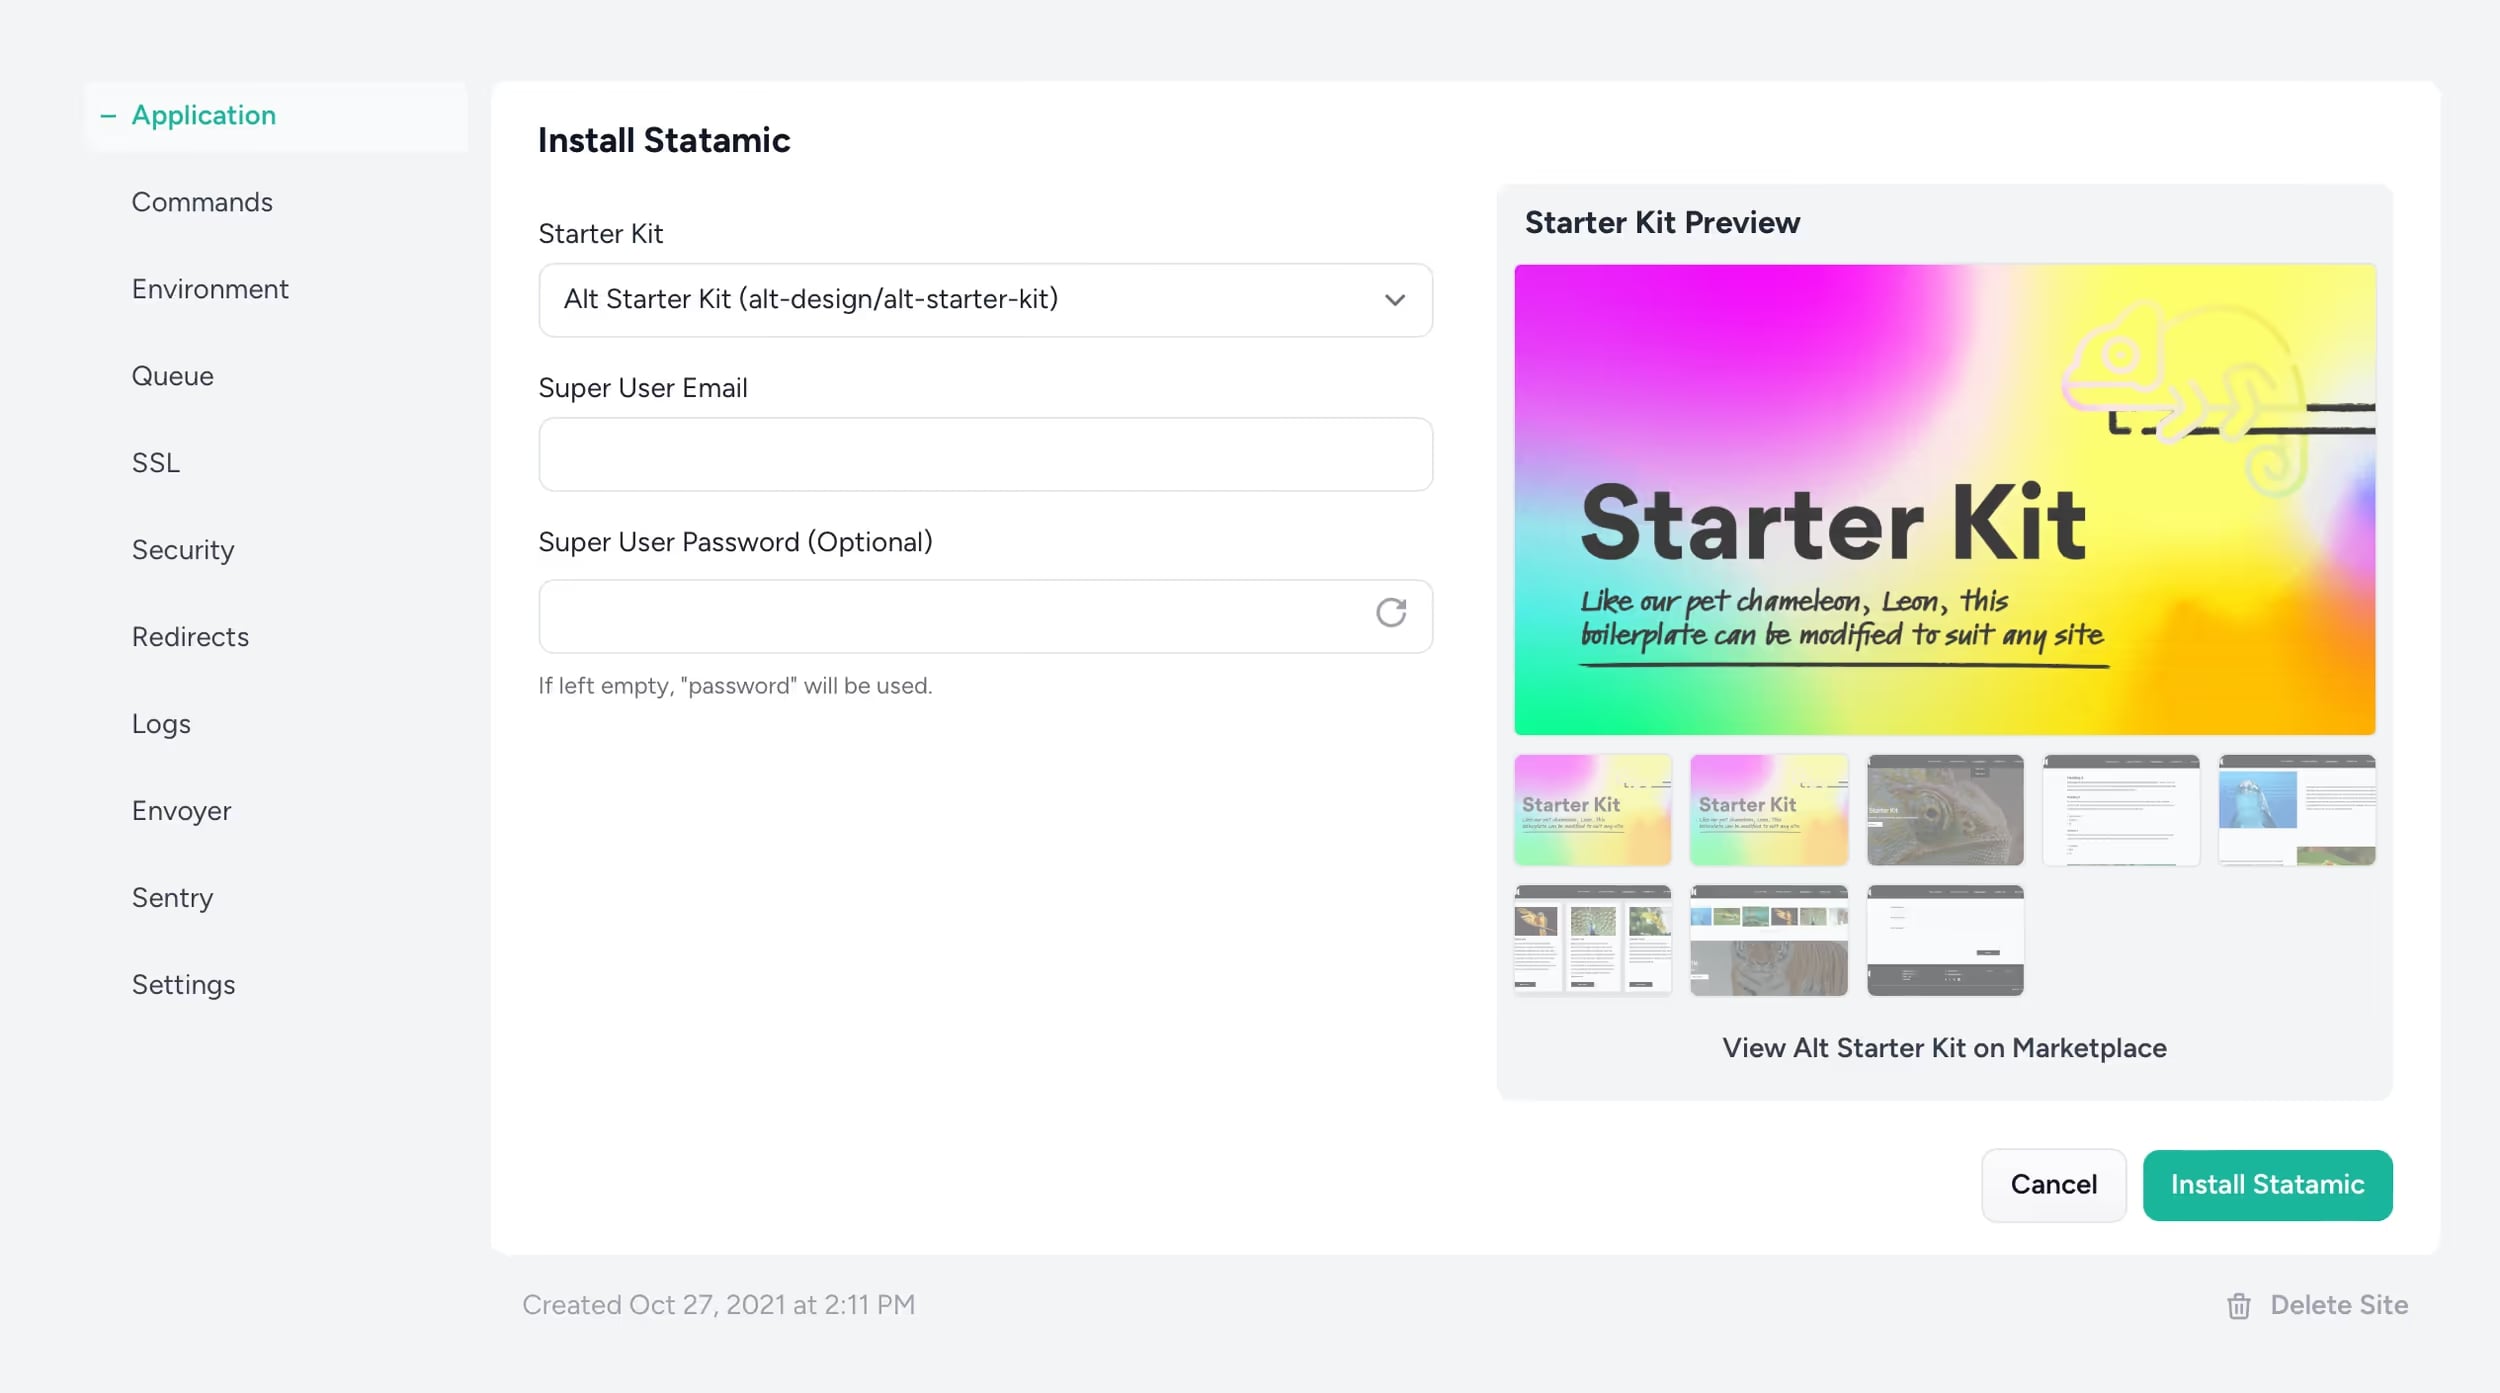This screenshot has width=2500, height=1393.
Task: Click the Install Statamic heading
Action: 664,140
